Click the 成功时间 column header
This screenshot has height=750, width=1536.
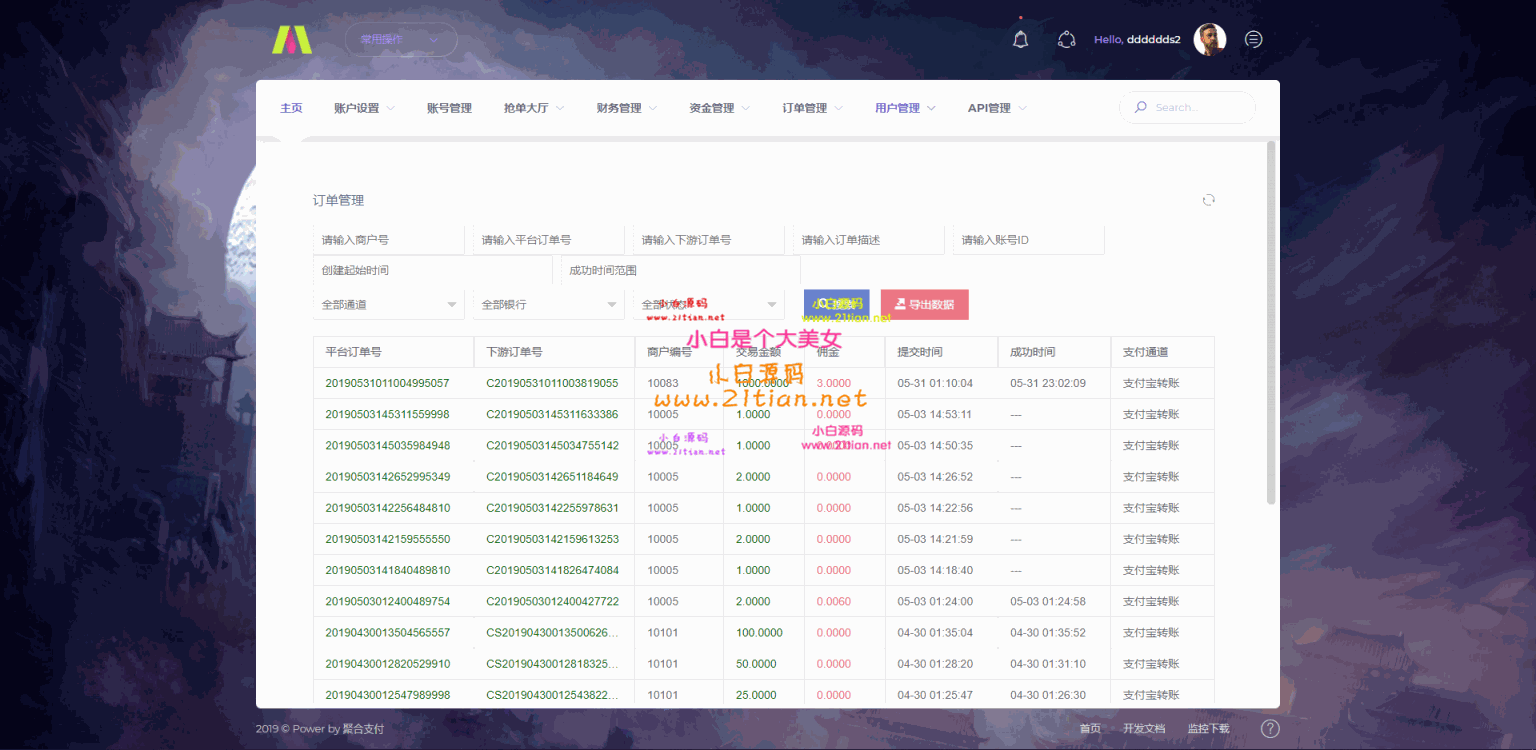pos(1054,352)
